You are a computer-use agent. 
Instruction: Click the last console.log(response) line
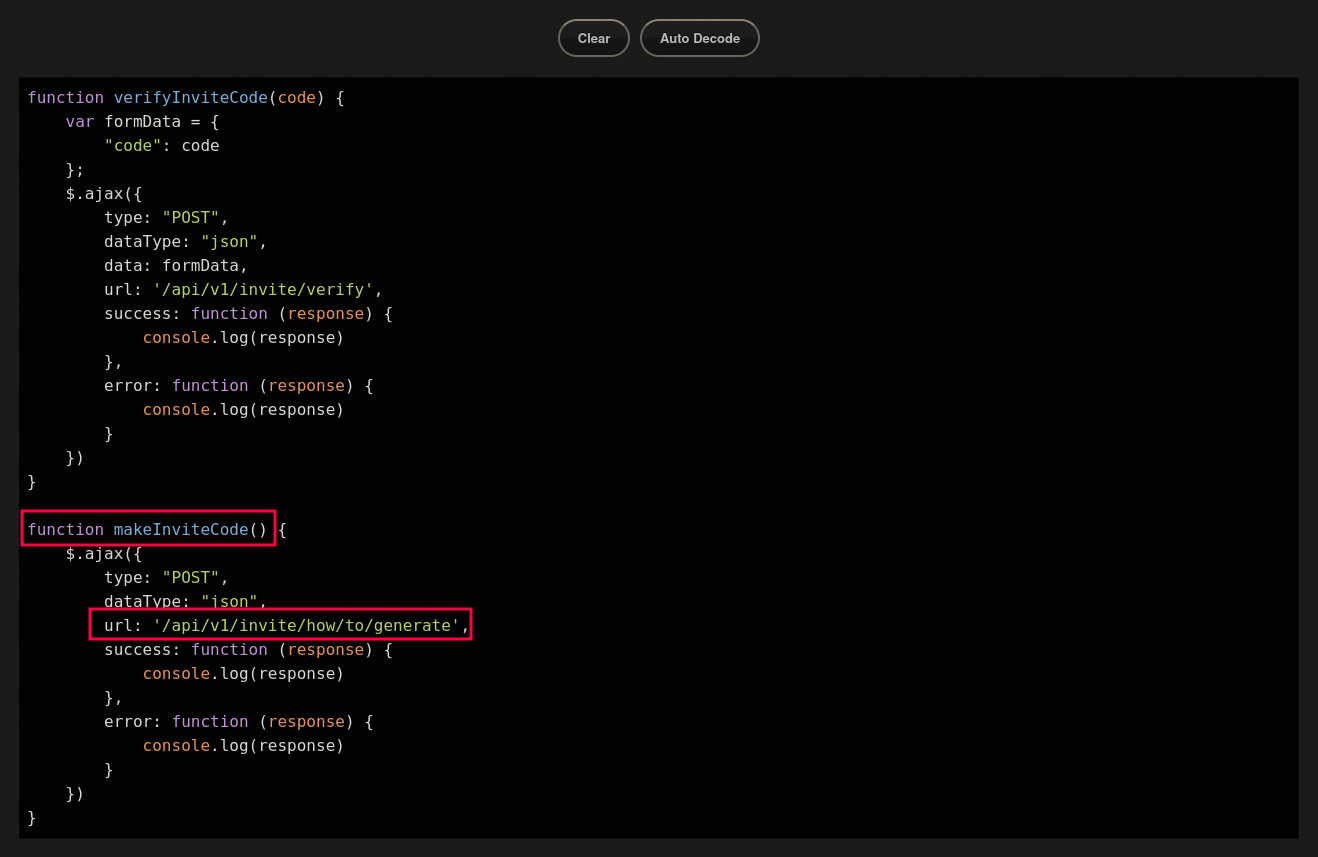coord(243,745)
